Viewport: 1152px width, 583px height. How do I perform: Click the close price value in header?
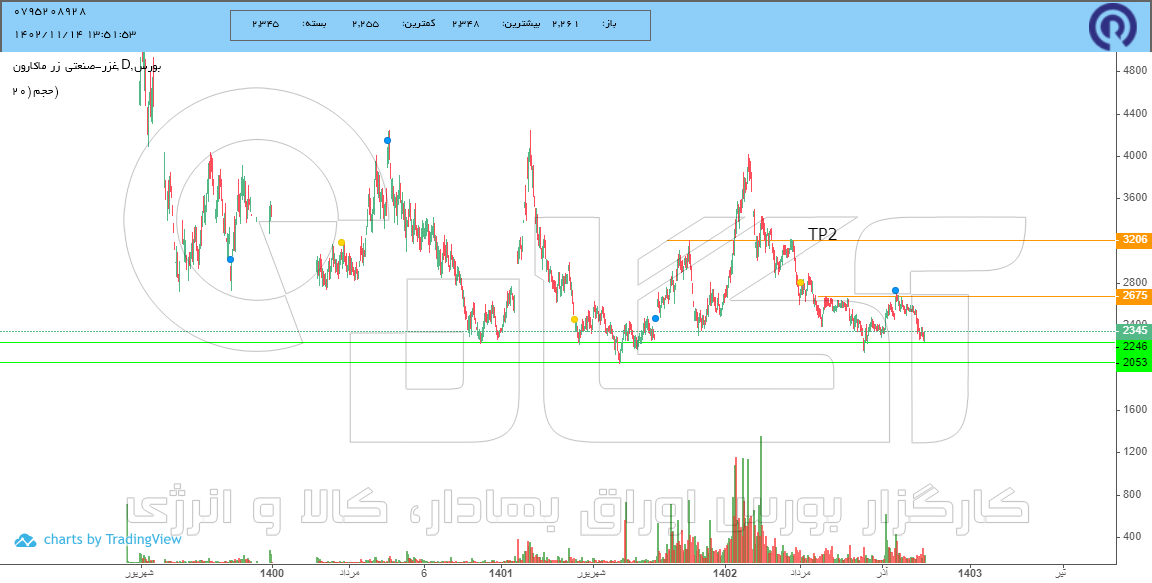point(265,24)
